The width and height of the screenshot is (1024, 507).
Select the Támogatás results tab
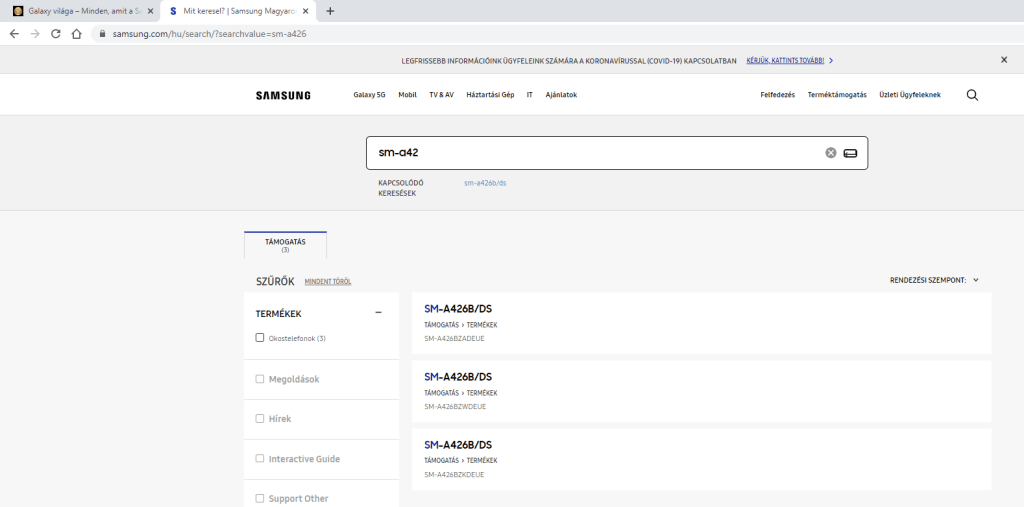tap(285, 245)
